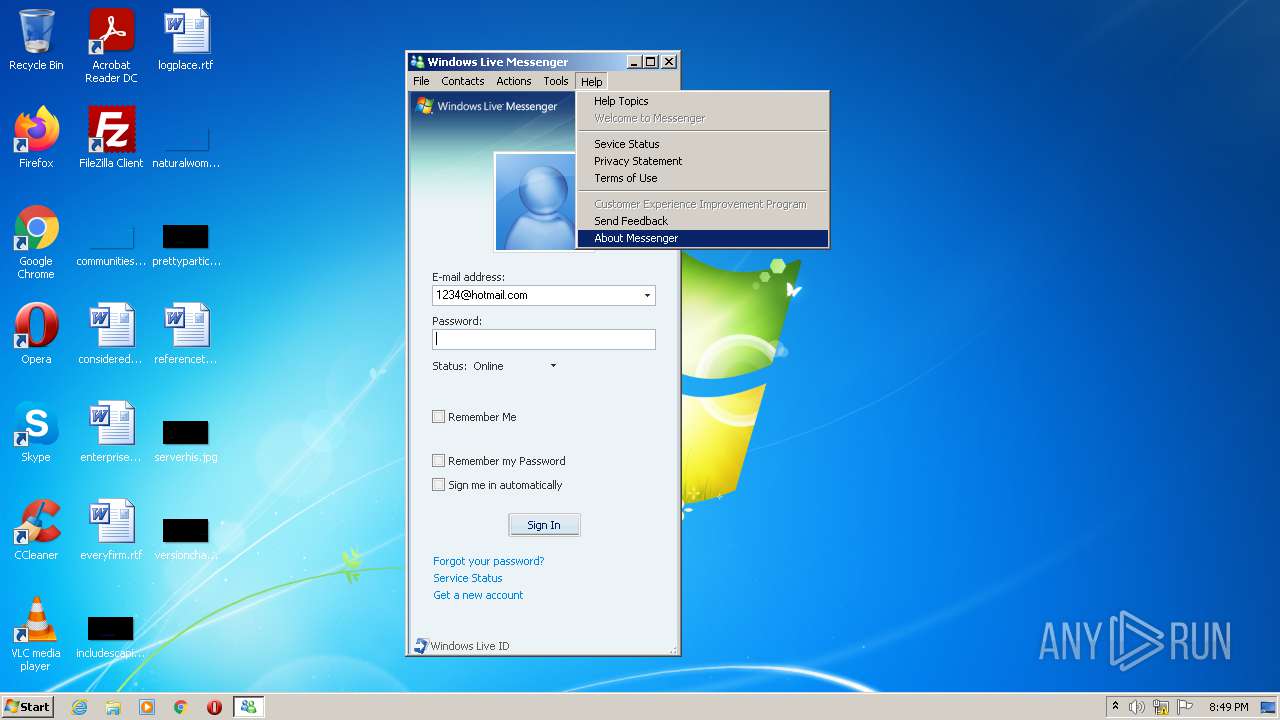1280x720 pixels.
Task: Follow Forgot your password link
Action: tap(488, 561)
